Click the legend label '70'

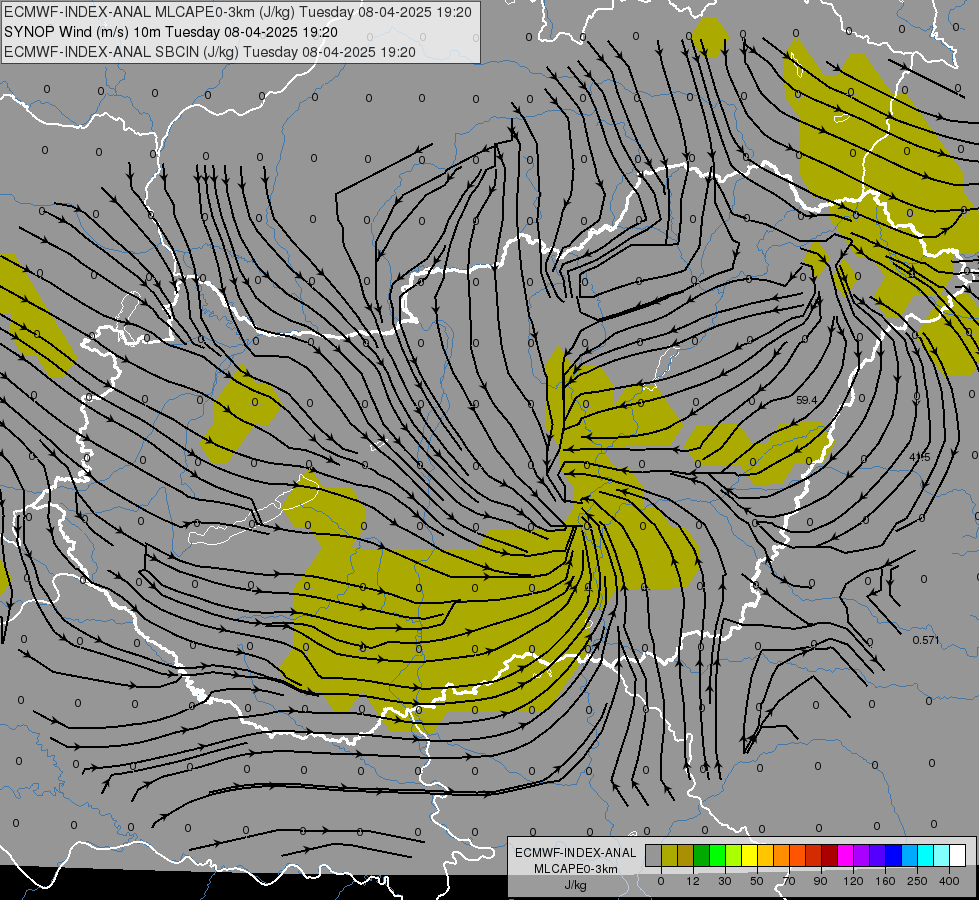789,881
